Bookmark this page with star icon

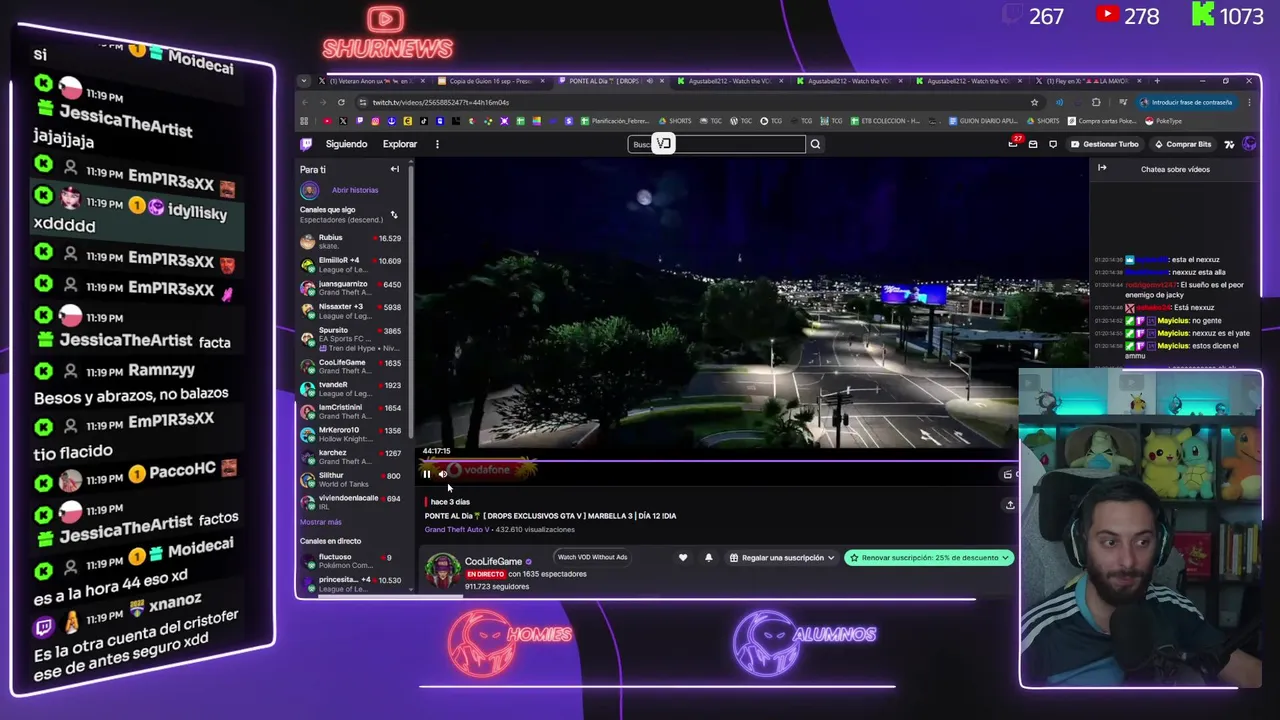pyautogui.click(x=1034, y=102)
